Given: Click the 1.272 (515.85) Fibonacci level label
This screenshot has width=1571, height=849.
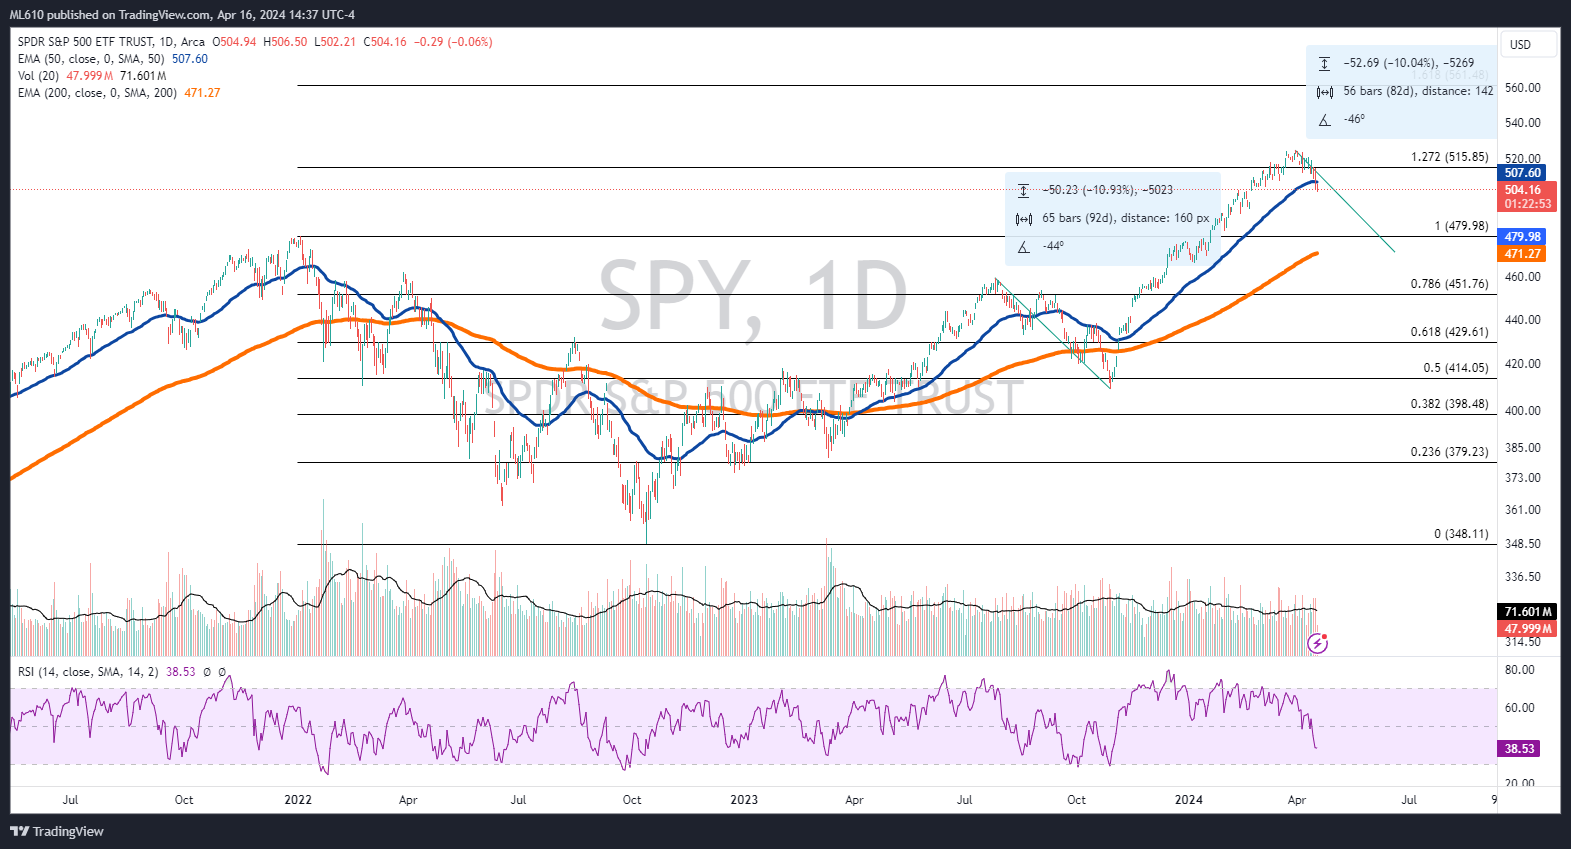Looking at the screenshot, I should tap(1449, 157).
